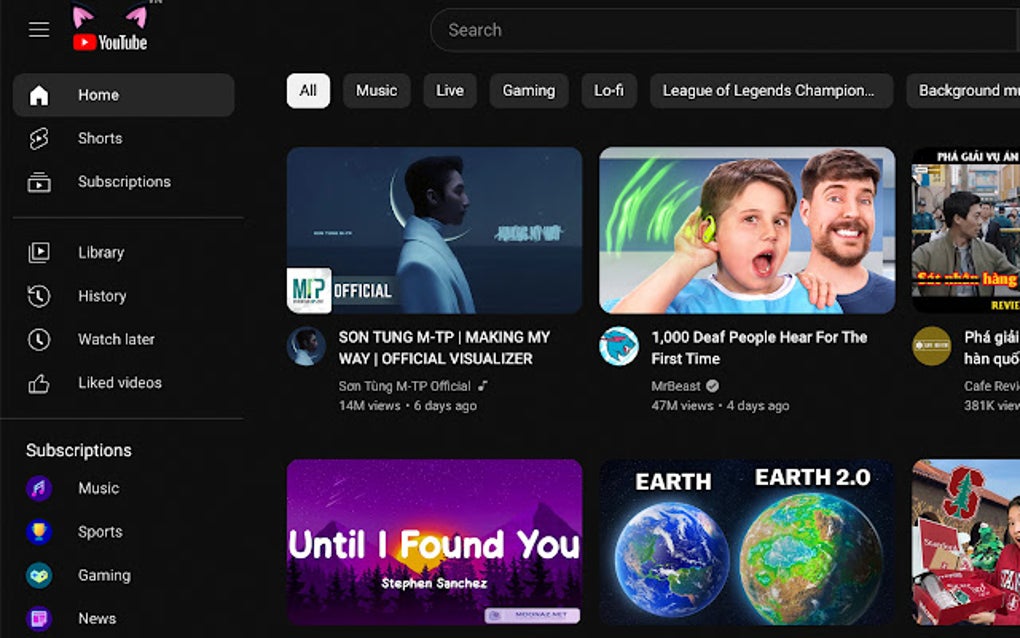Filter by League of Legends Championship
The height and width of the screenshot is (638, 1020).
tap(771, 90)
